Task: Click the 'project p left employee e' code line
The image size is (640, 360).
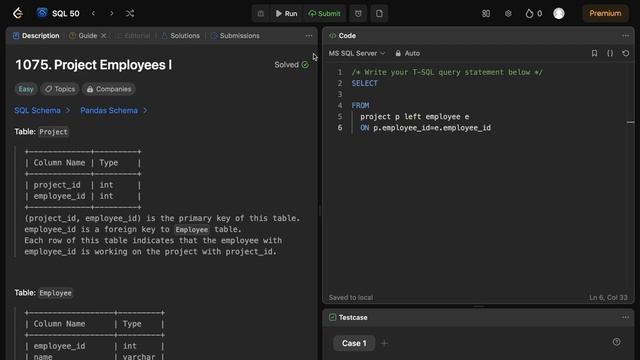Action: click(415, 117)
